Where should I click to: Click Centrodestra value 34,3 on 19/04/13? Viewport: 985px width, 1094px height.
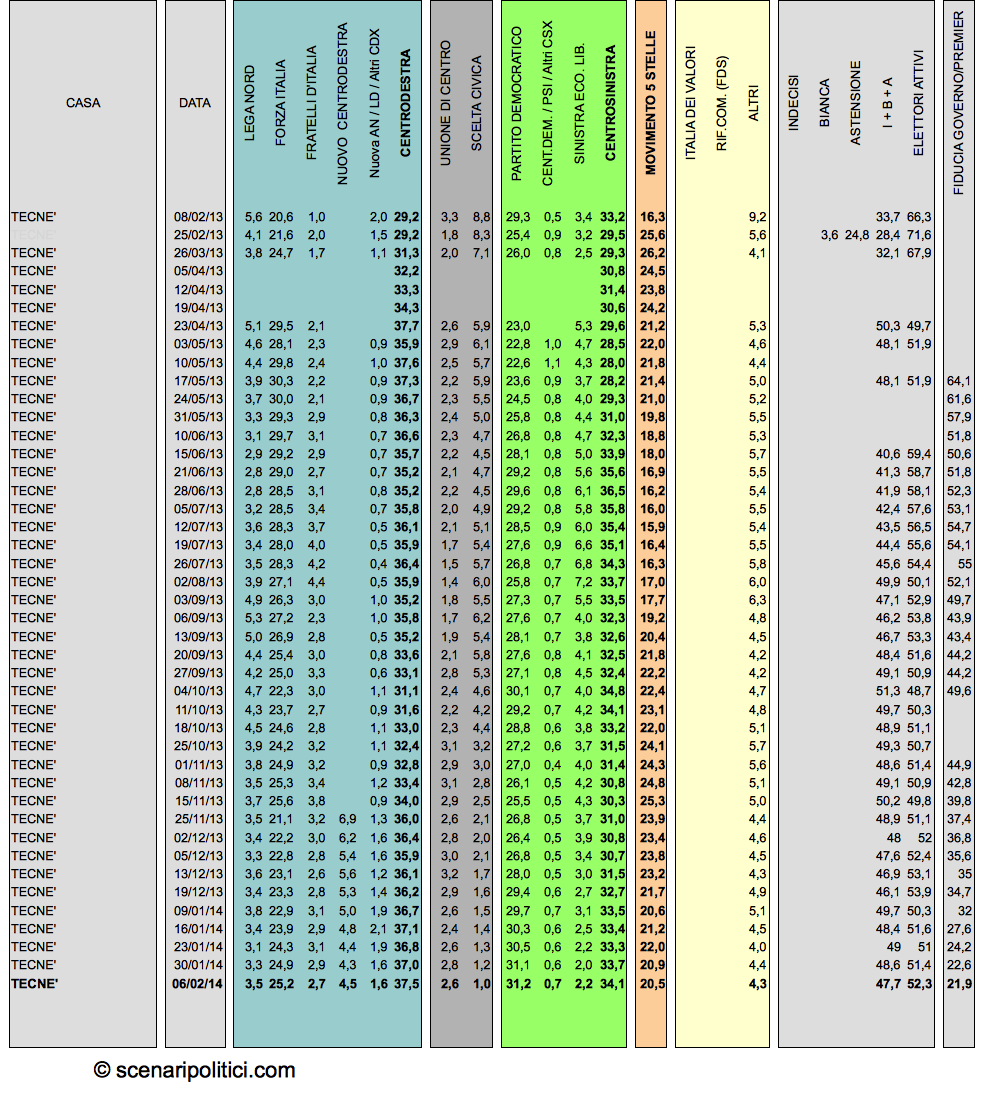407,308
